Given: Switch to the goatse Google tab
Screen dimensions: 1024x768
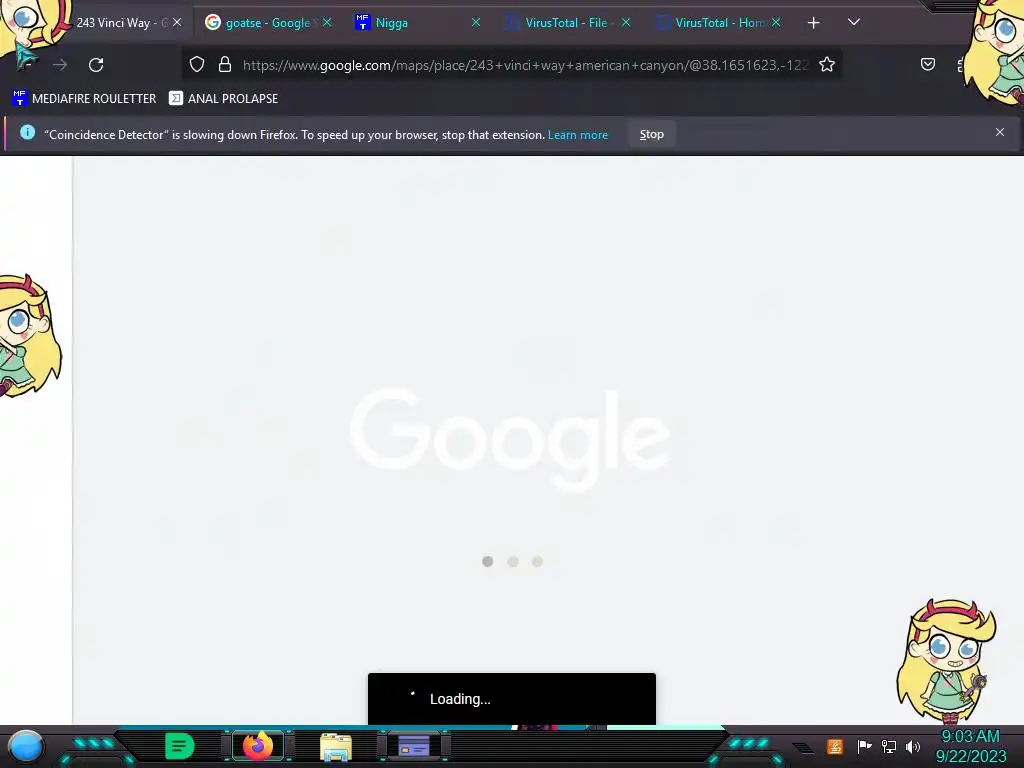Looking at the screenshot, I should tap(269, 23).
